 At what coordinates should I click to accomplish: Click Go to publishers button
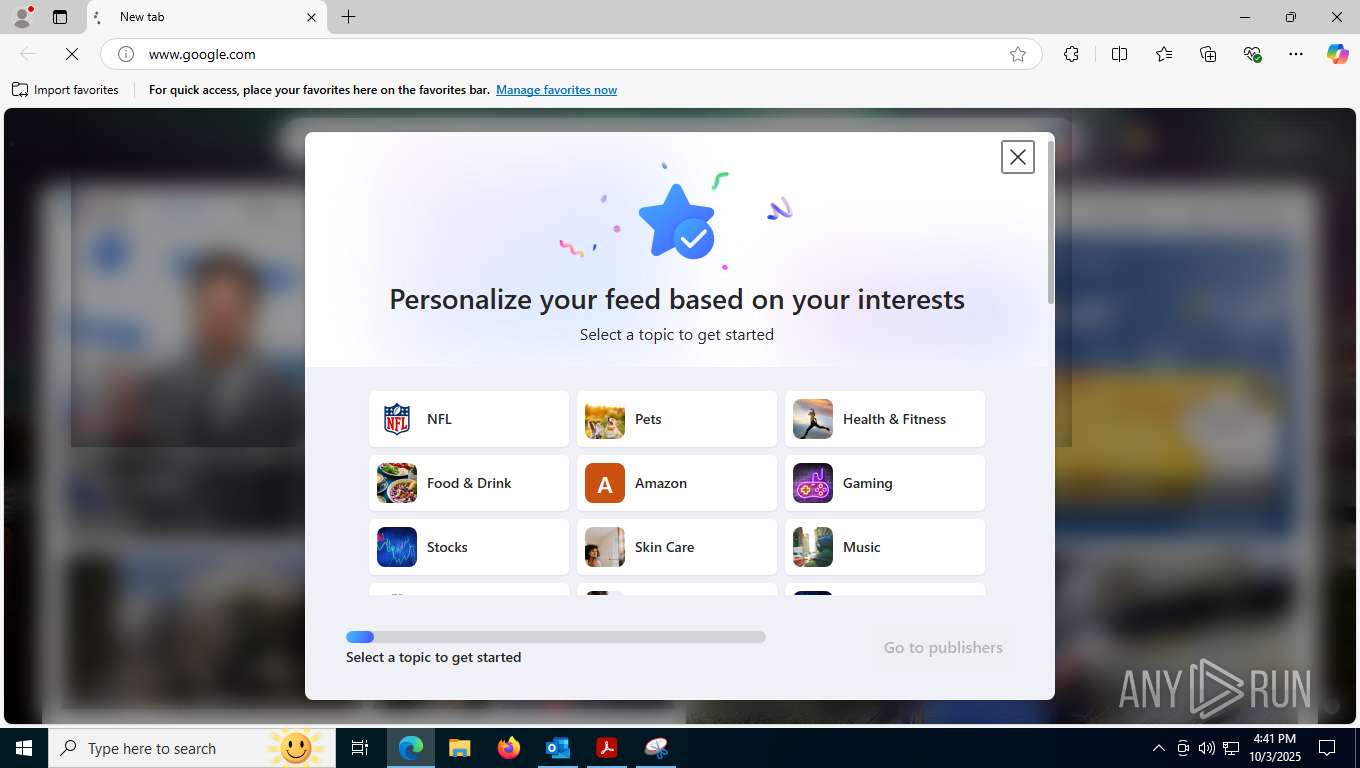coord(943,648)
